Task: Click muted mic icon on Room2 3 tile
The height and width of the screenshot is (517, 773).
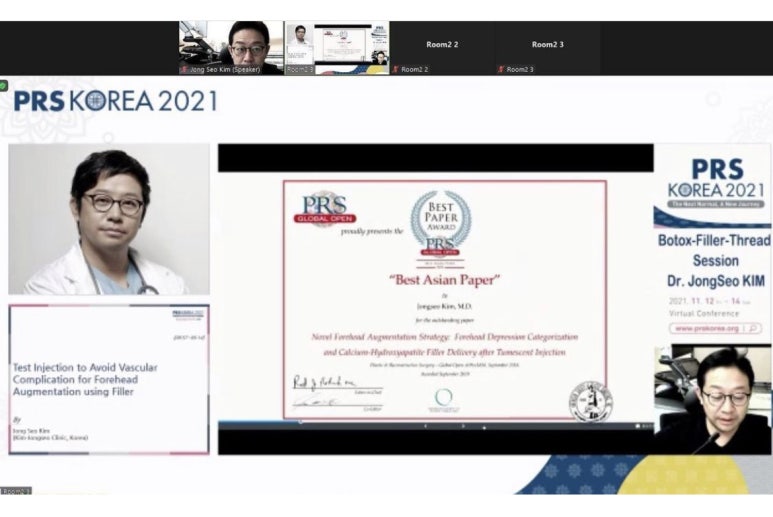Action: [x=501, y=69]
